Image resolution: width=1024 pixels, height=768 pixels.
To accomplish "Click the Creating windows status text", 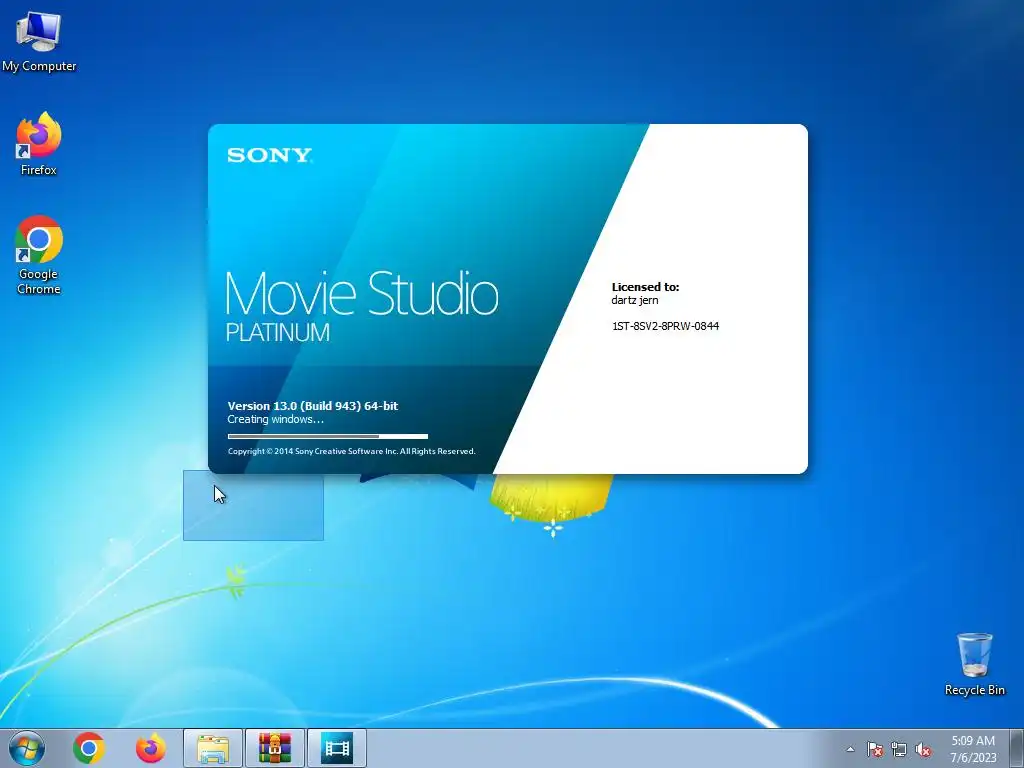I will point(276,419).
